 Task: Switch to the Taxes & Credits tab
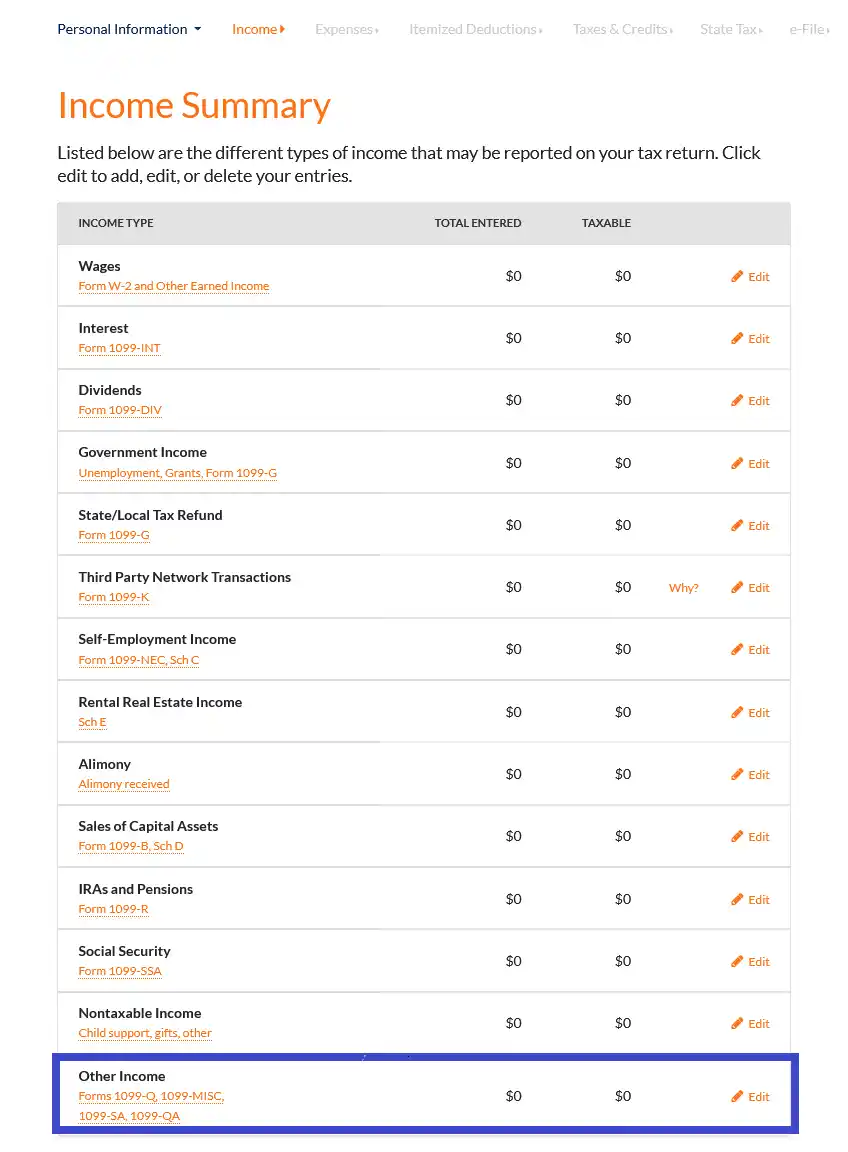click(x=621, y=30)
